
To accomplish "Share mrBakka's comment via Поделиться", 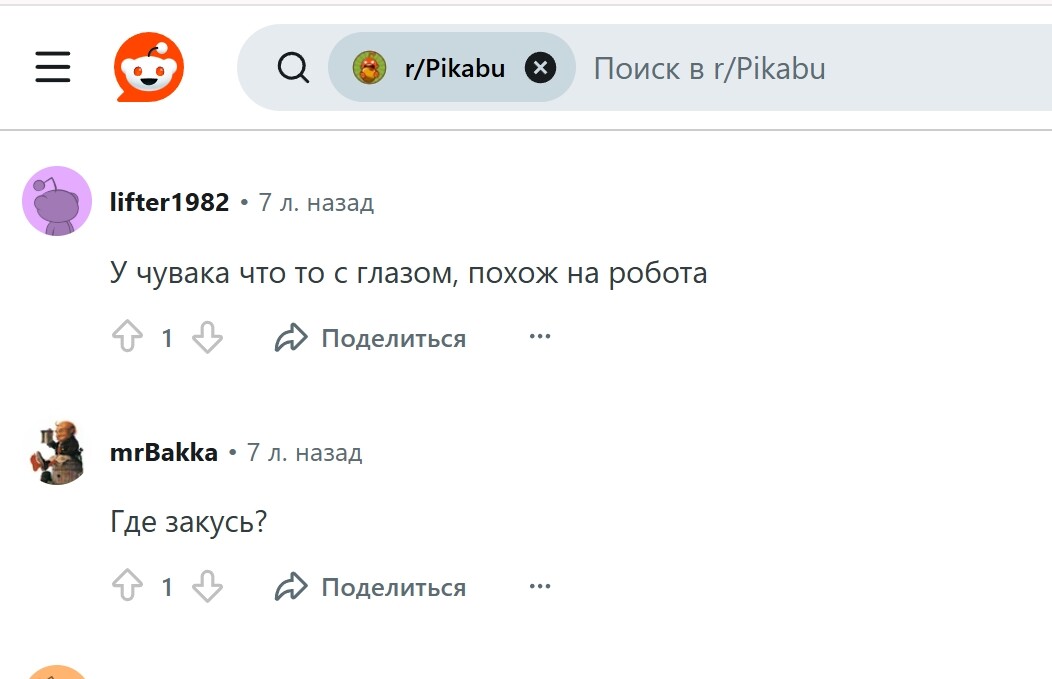I will point(370,587).
